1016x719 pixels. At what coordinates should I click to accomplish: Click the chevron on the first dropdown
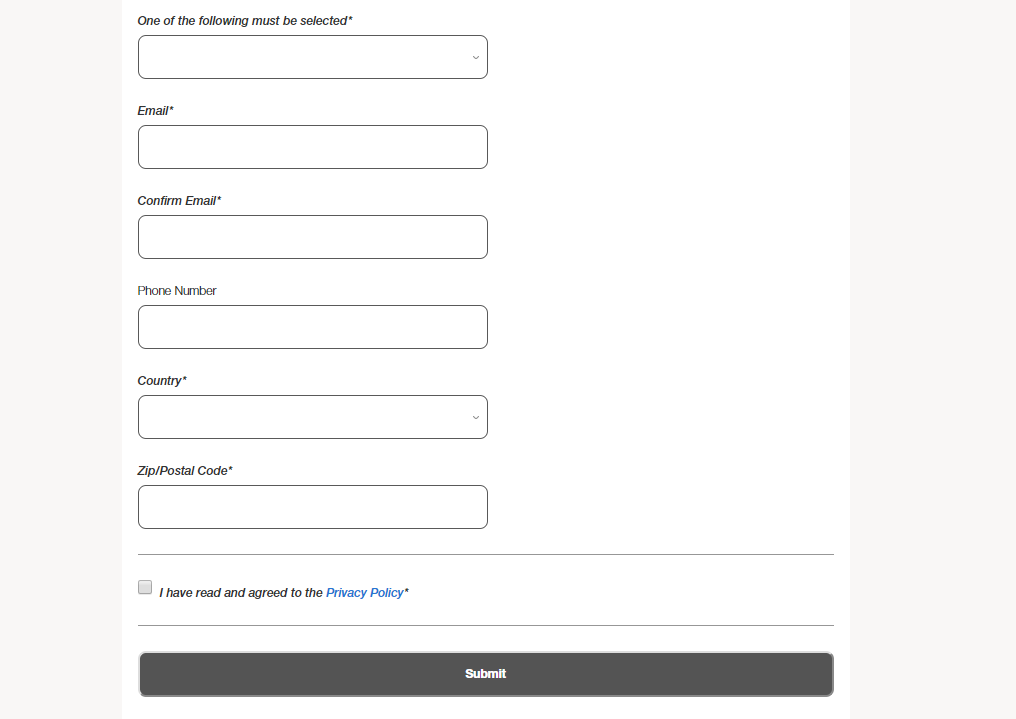pyautogui.click(x=475, y=57)
